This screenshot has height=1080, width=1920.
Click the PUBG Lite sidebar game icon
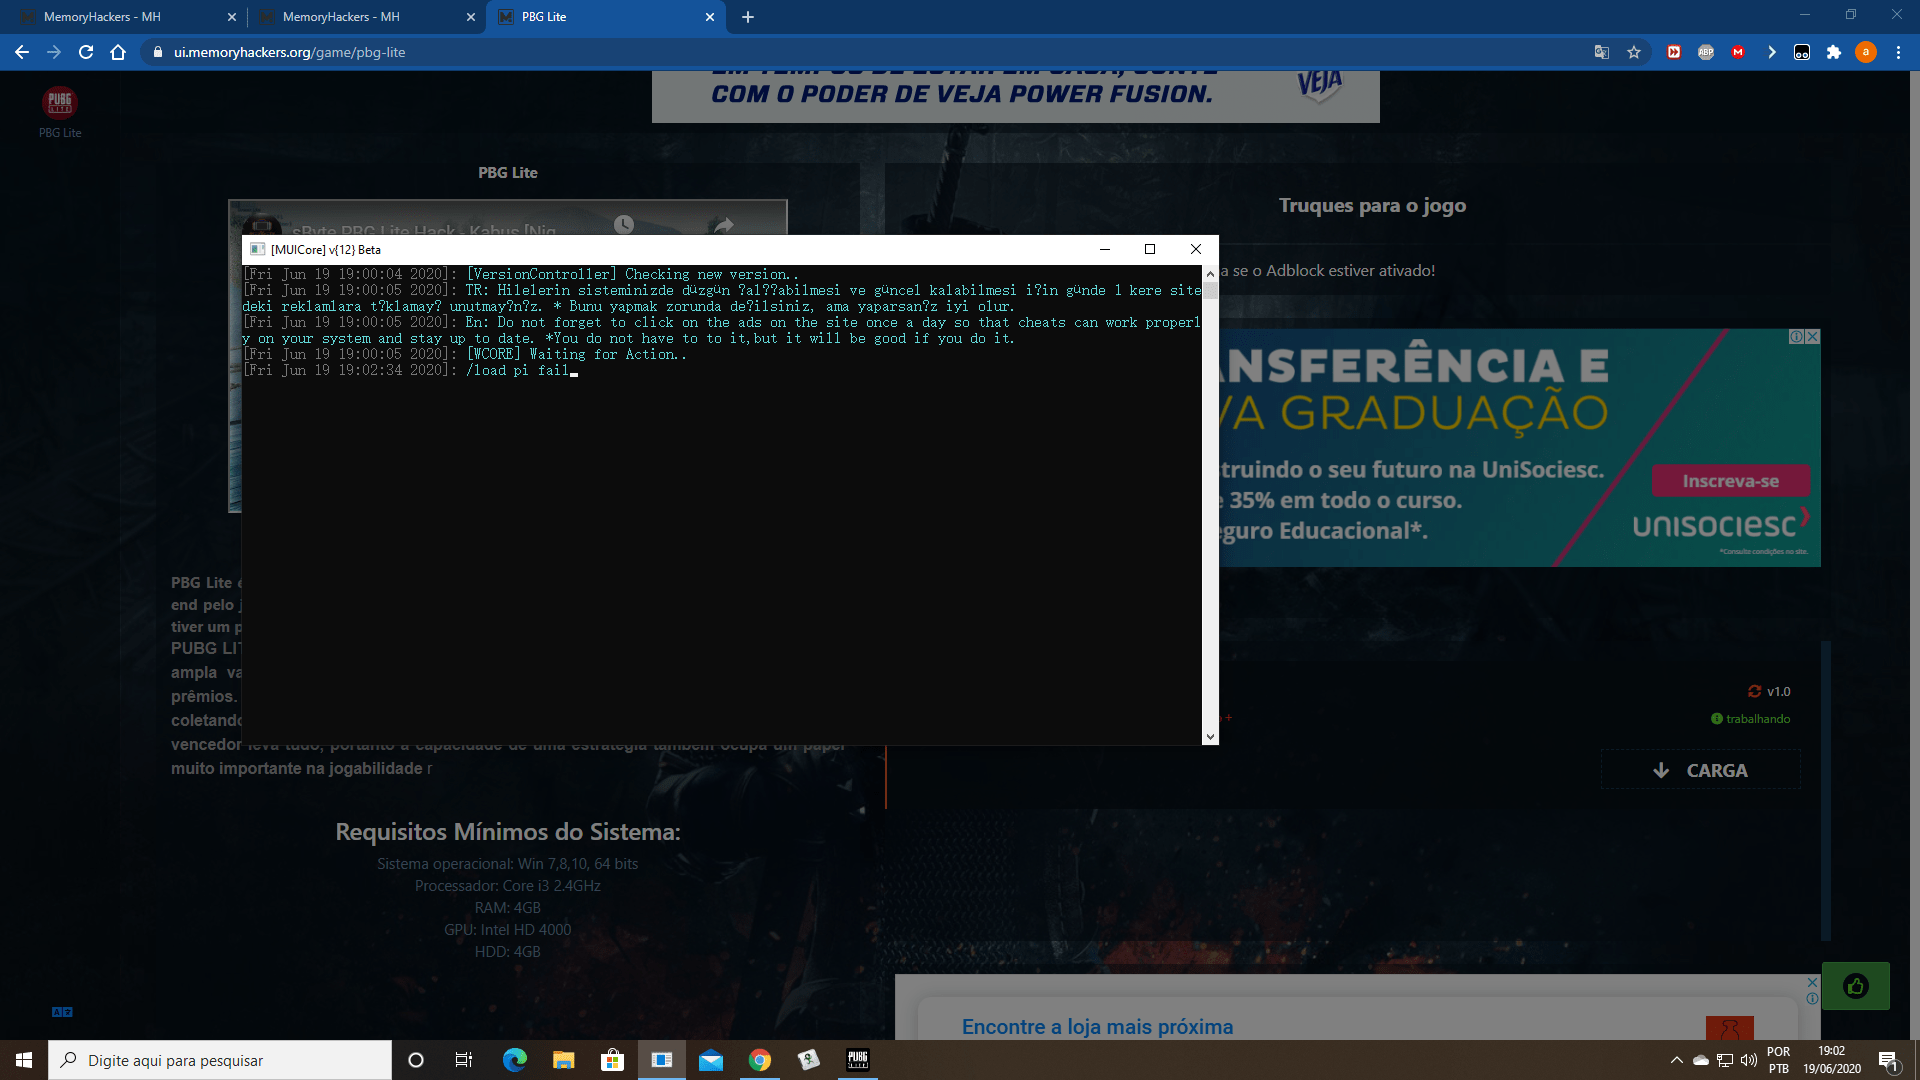(60, 103)
